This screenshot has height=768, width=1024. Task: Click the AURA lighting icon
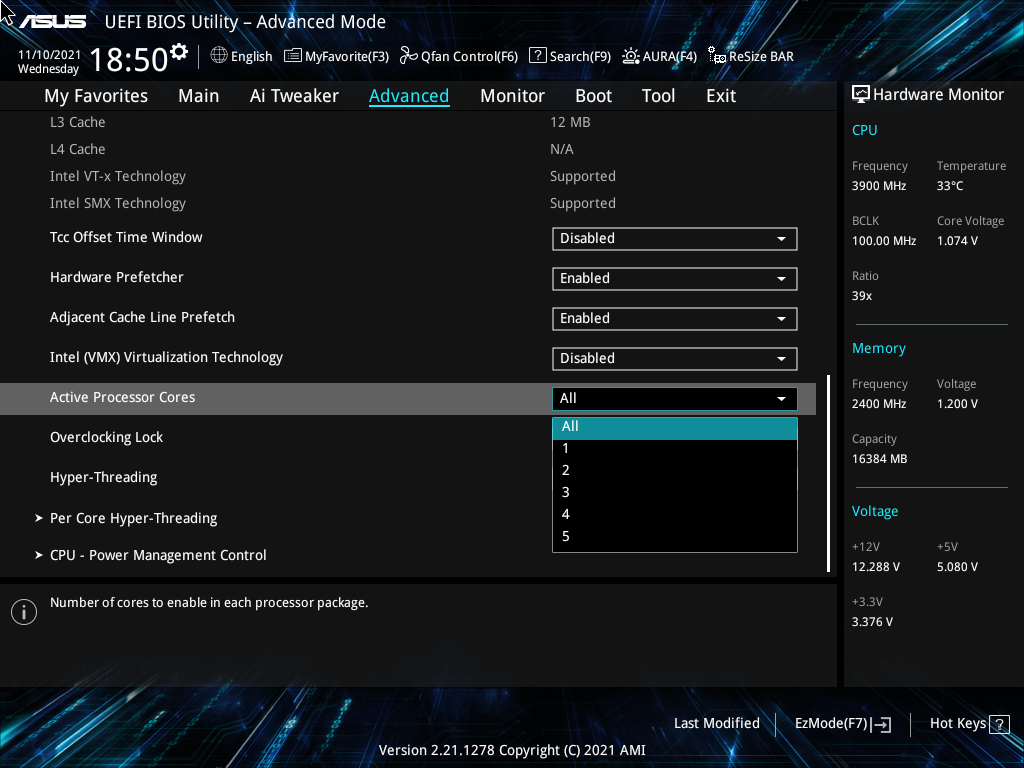click(x=630, y=56)
